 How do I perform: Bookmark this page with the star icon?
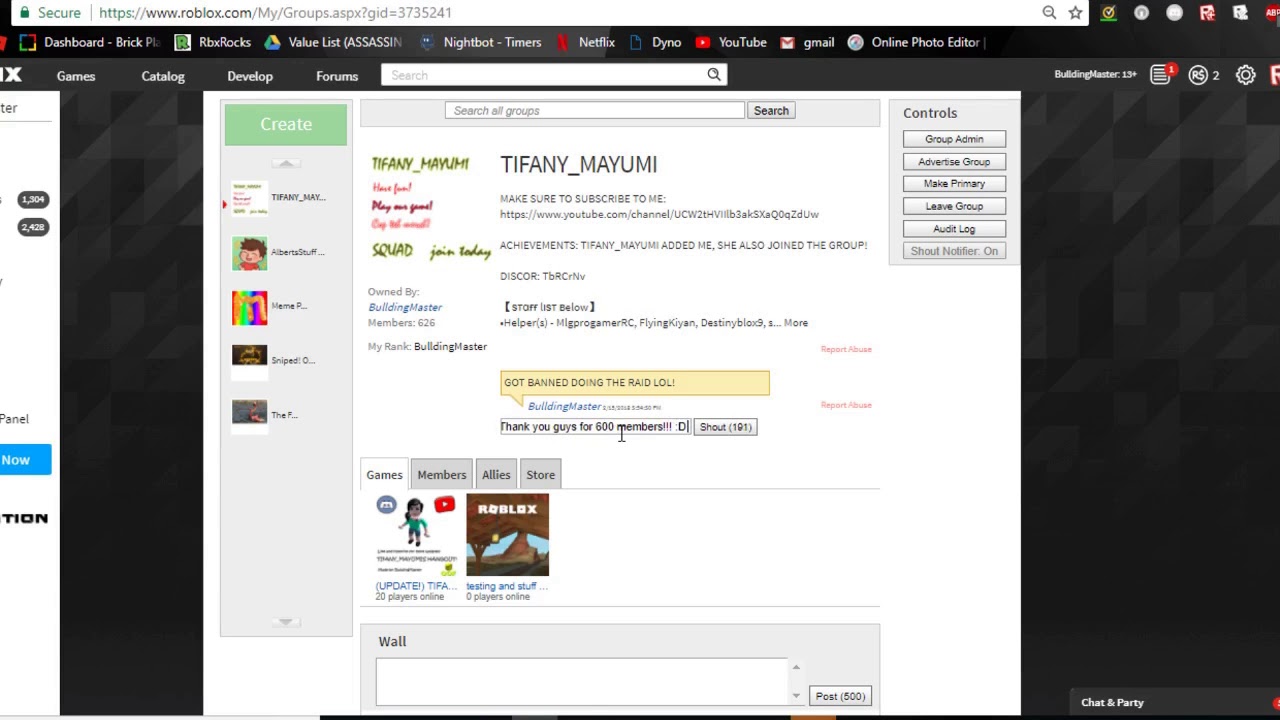pos(1075,13)
